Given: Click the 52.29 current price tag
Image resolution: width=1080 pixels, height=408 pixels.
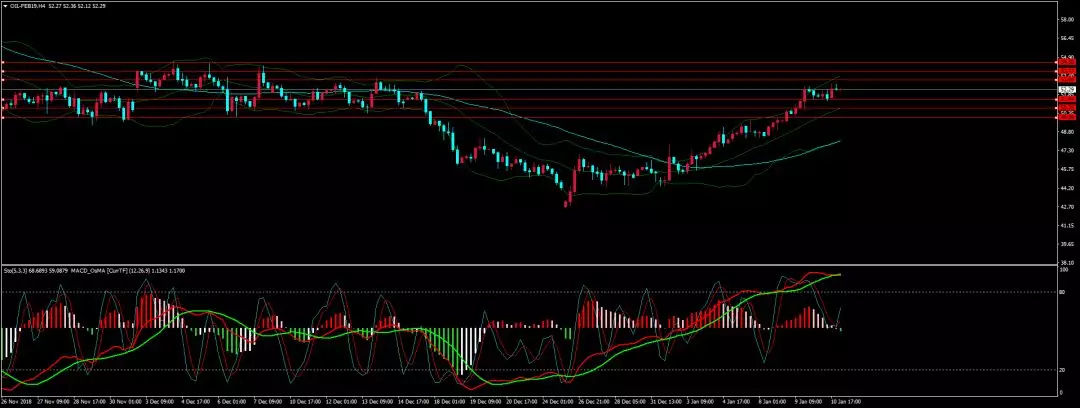Looking at the screenshot, I should [x=1066, y=89].
